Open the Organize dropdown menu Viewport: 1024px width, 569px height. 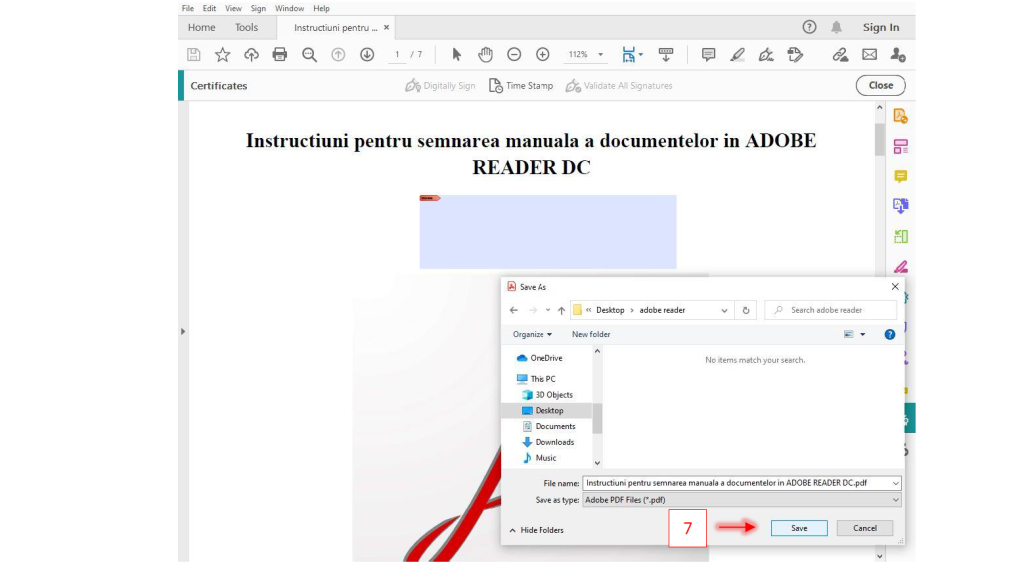(x=532, y=334)
